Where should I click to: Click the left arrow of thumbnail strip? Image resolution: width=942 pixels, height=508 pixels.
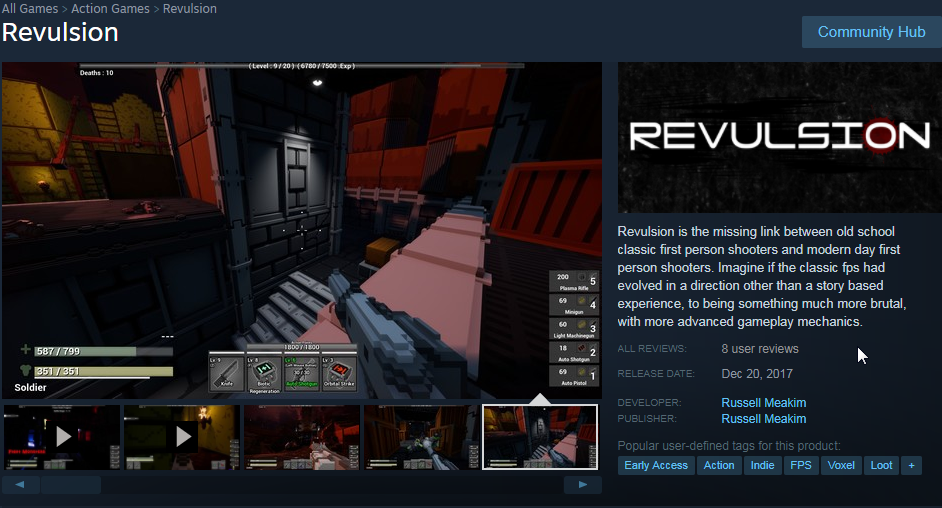(x=20, y=485)
